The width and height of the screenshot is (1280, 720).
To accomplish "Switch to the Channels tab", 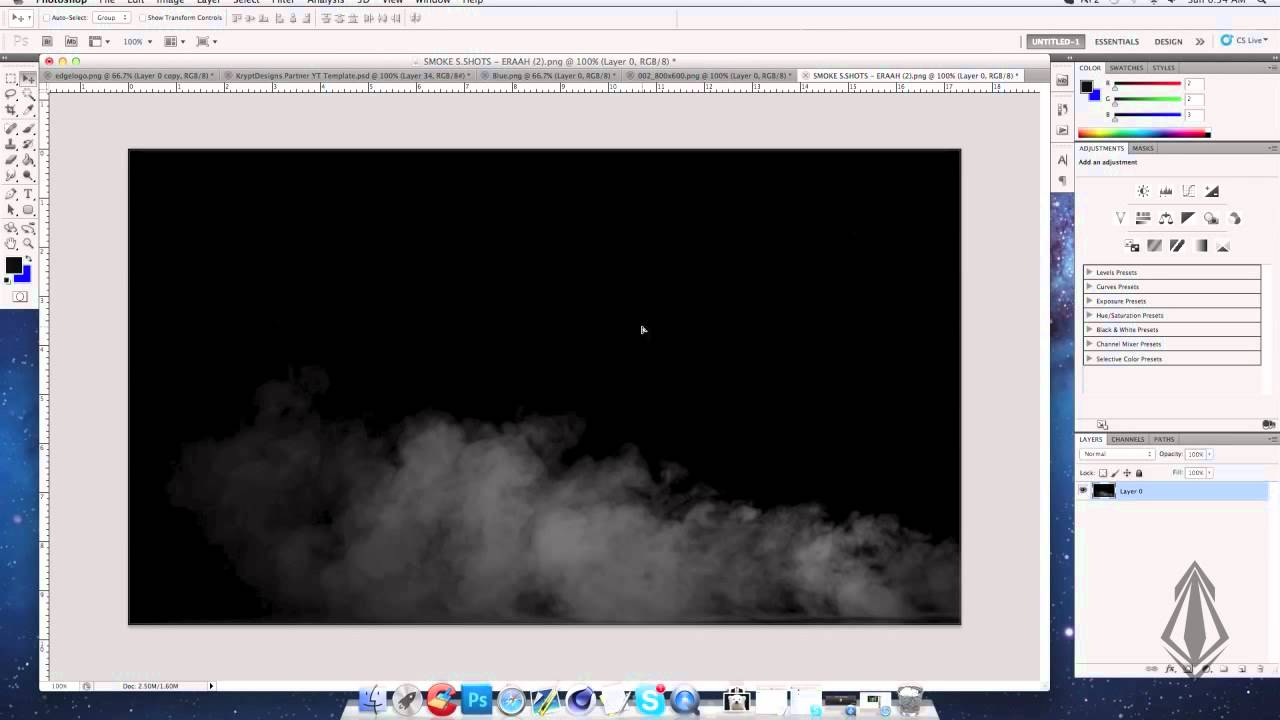I will click(x=1128, y=439).
